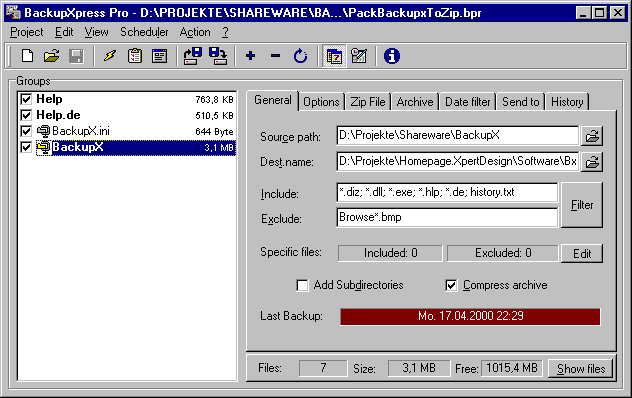This screenshot has height=398, width=632.
Task: Select the Help.de group row
Action: 127,115
